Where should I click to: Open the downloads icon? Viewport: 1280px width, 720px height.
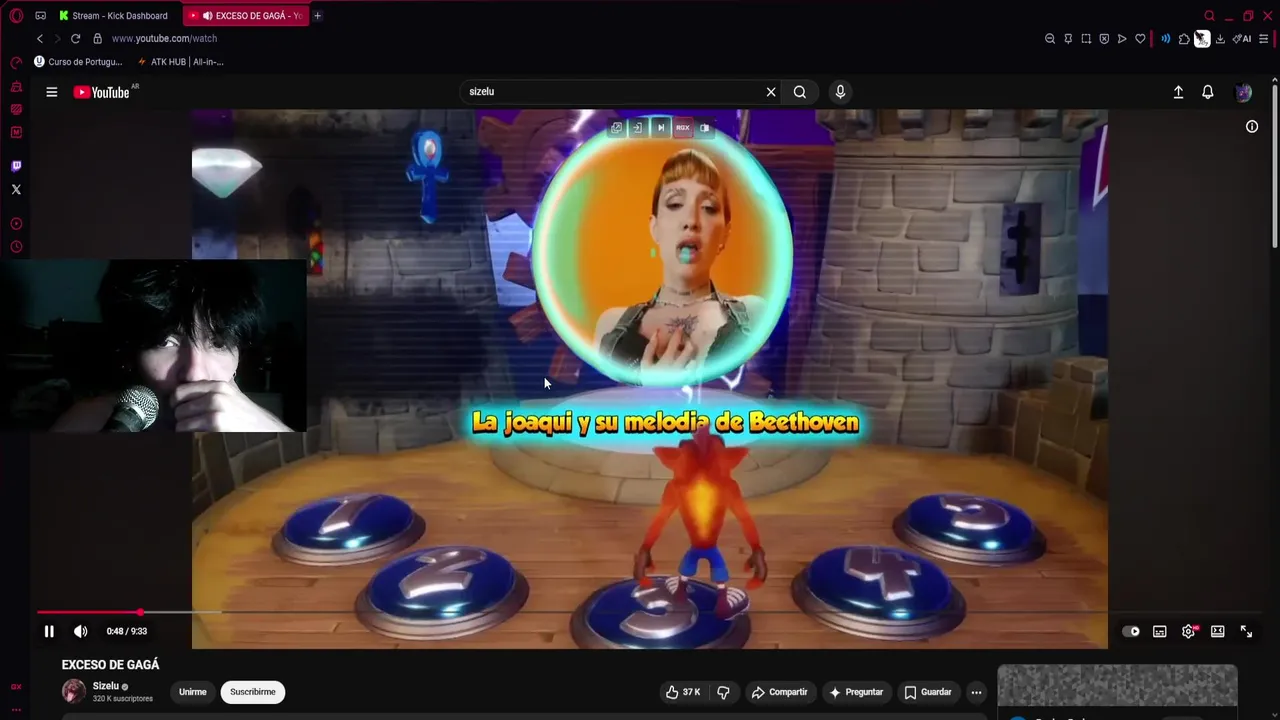pyautogui.click(x=1220, y=39)
